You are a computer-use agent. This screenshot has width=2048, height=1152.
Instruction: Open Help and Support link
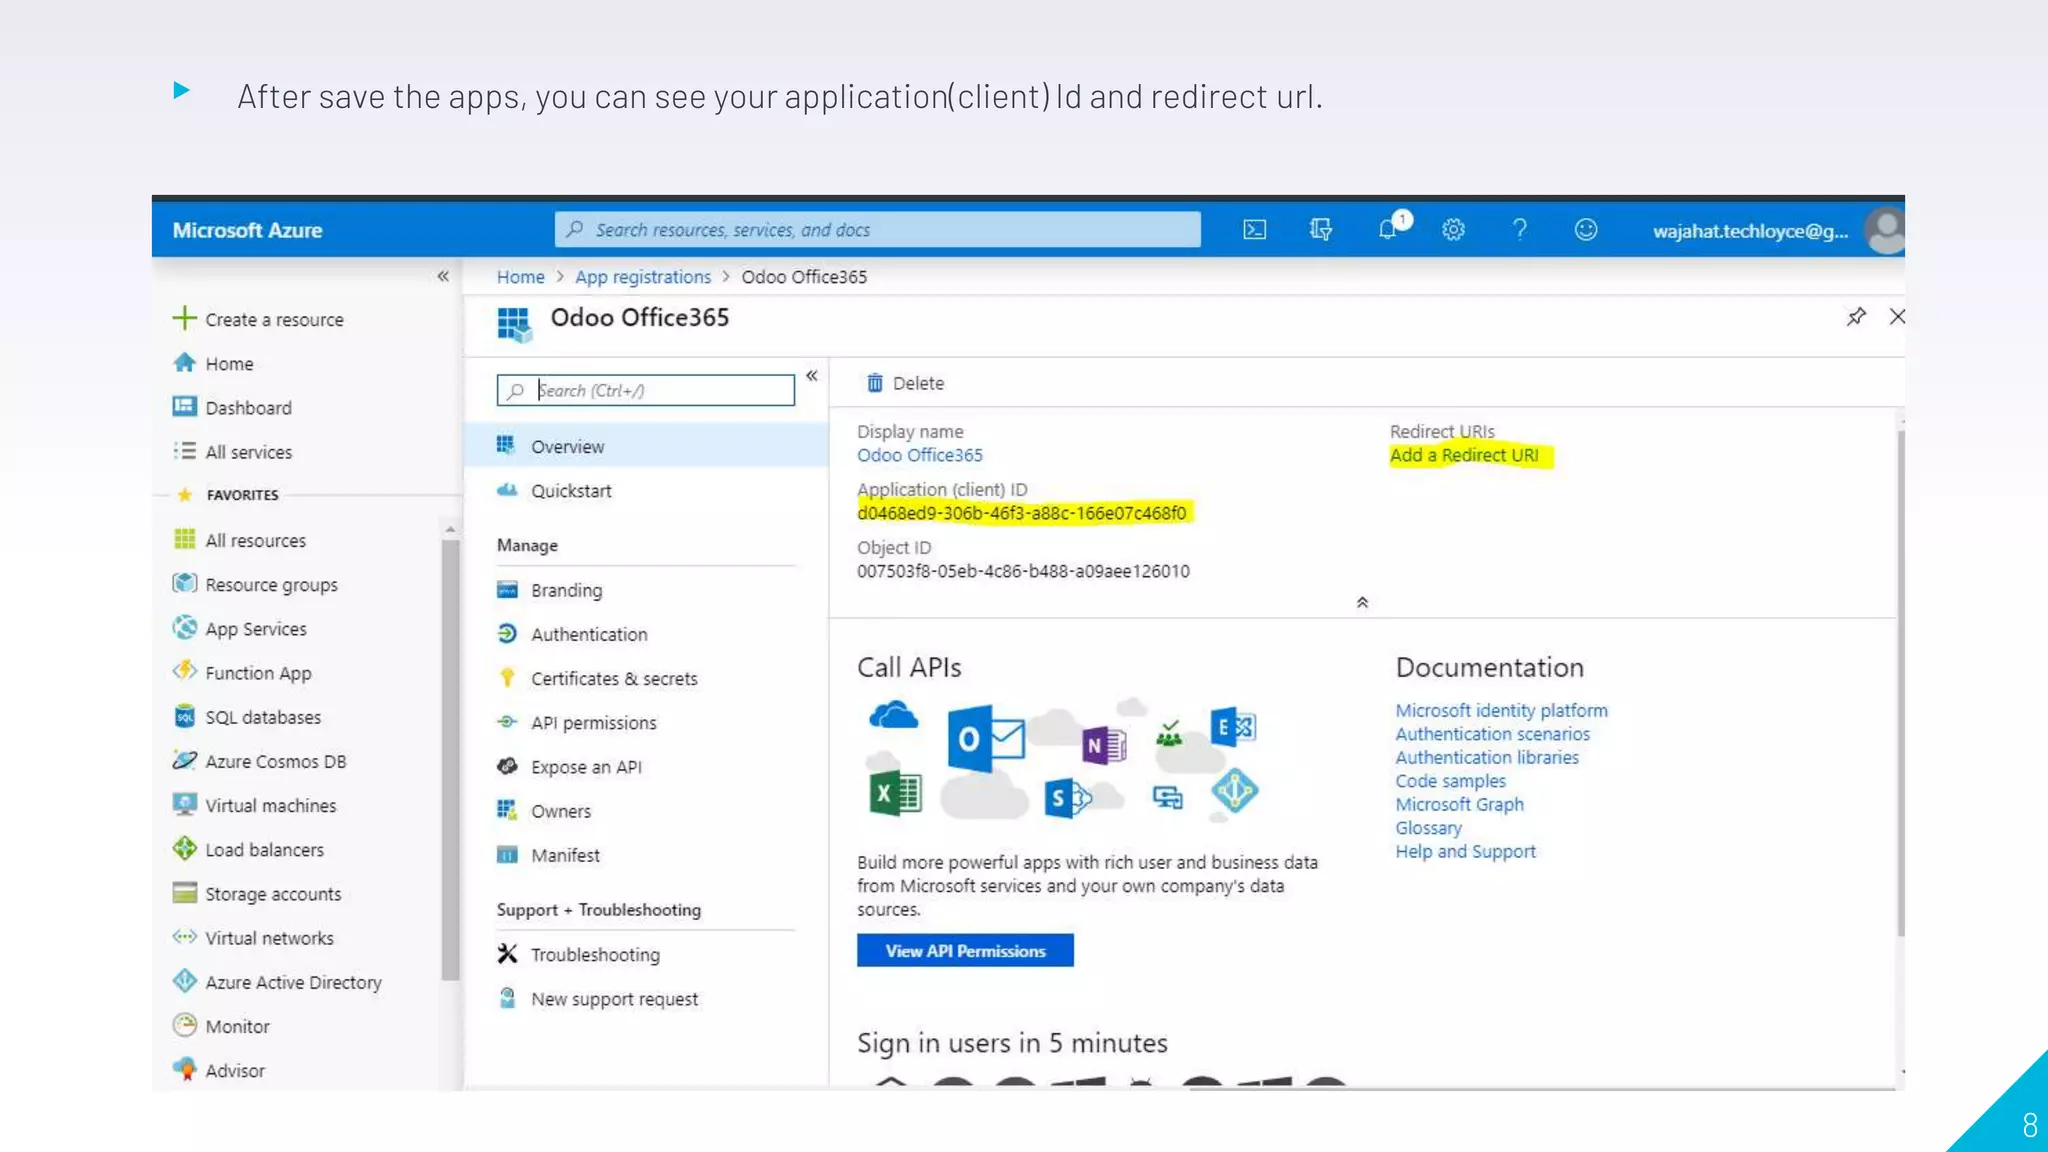(x=1465, y=851)
